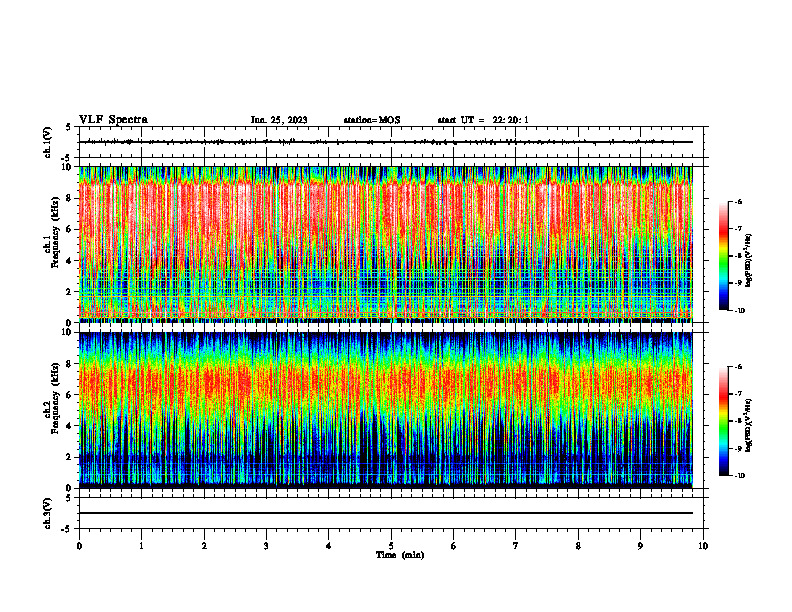The height and width of the screenshot is (612, 792).
Task: Click the ch.1 color bar log(PSD) label
Action: [749, 261]
